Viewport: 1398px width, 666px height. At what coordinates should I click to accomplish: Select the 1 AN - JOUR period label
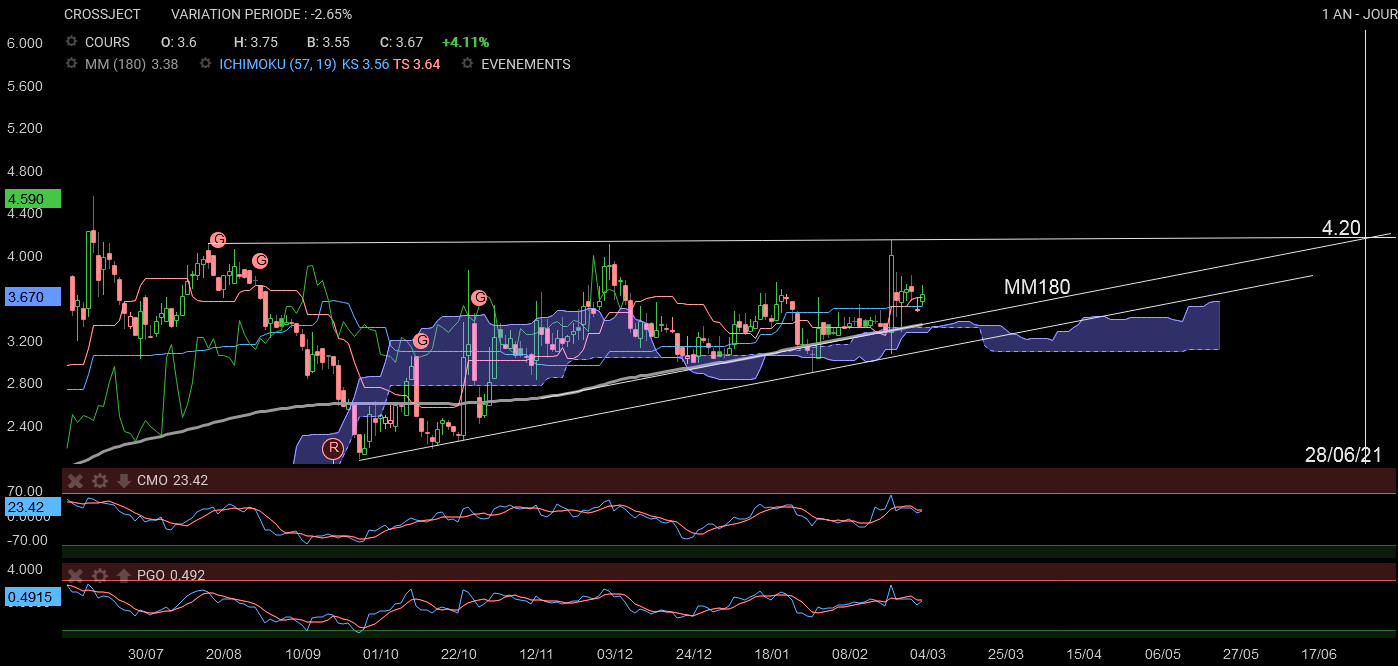[x=1358, y=14]
